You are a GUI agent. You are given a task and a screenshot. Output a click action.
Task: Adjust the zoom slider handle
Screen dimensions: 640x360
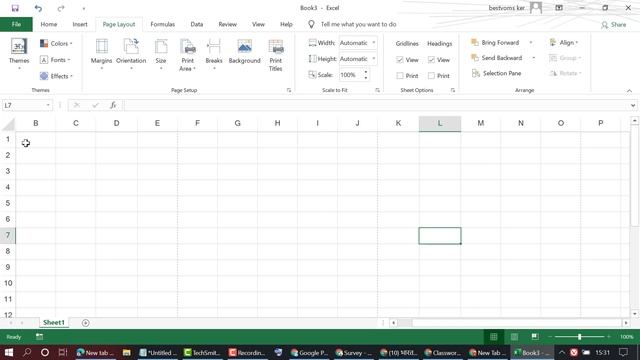pos(579,337)
